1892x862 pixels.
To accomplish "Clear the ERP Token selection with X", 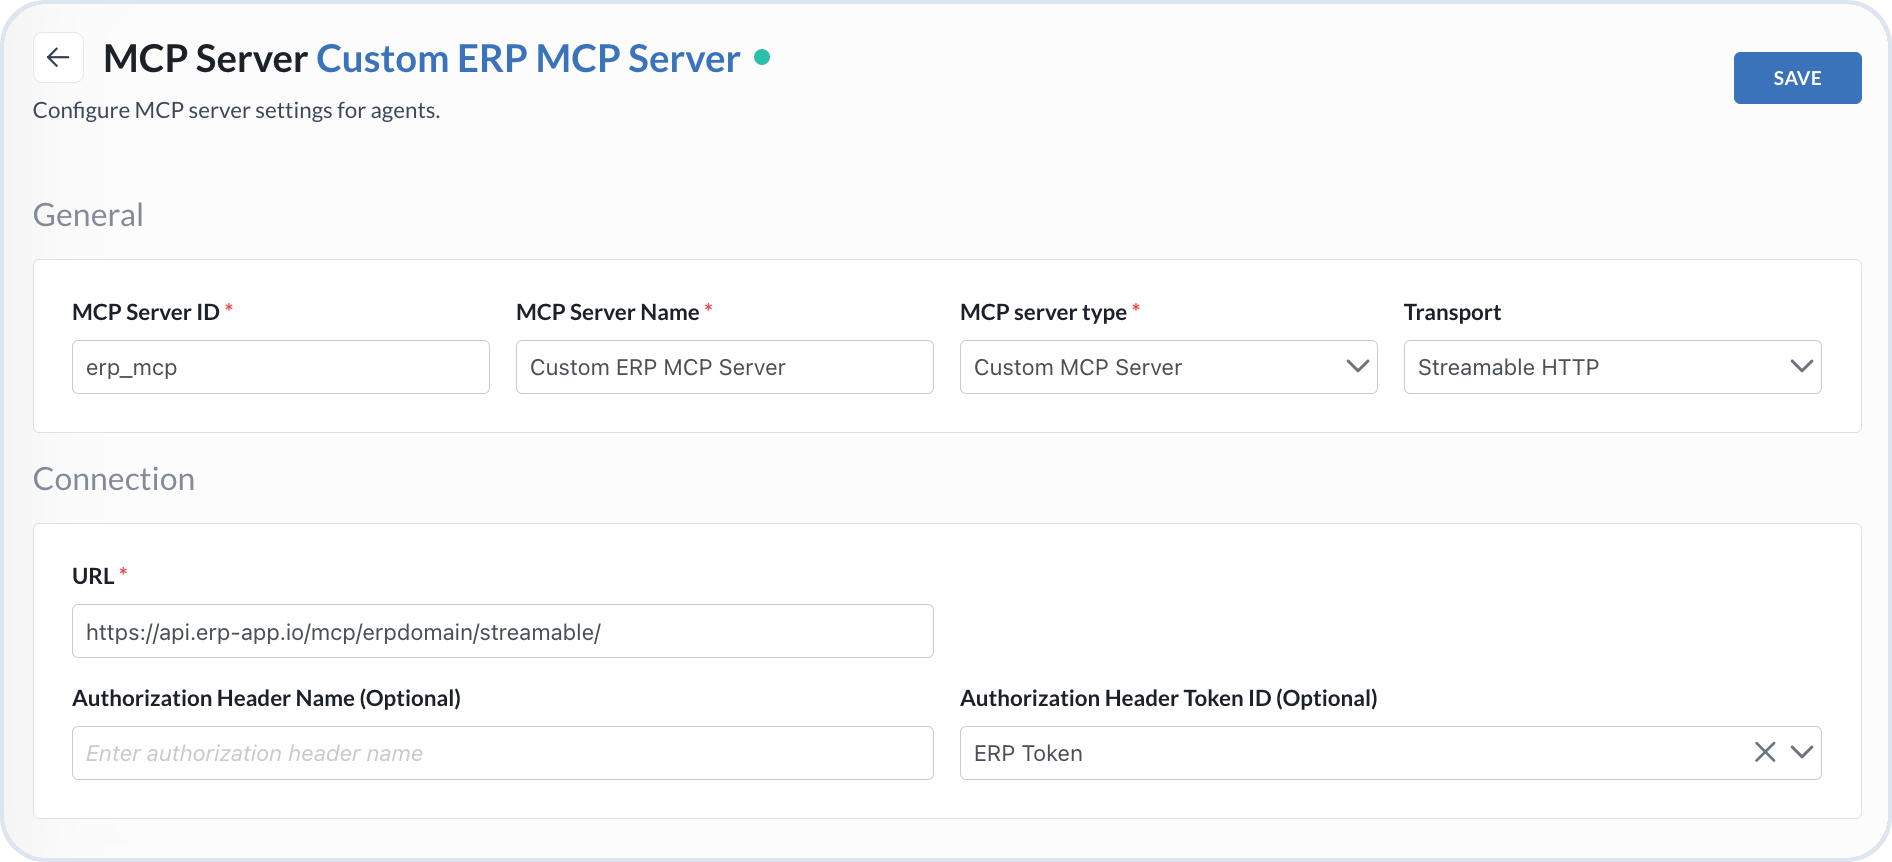I will pos(1765,752).
